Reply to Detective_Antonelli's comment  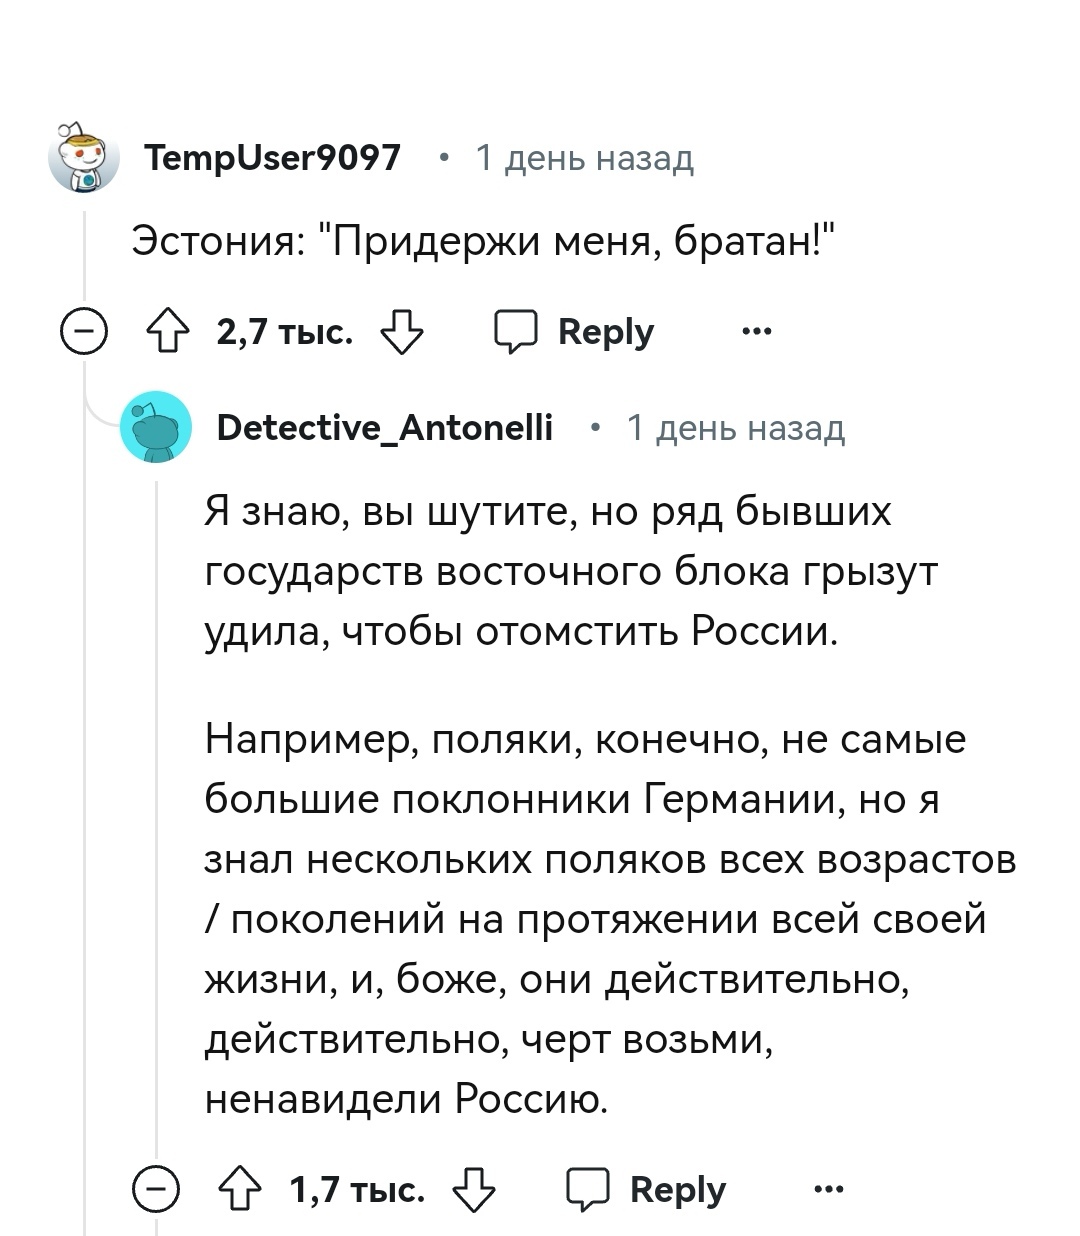647,1190
